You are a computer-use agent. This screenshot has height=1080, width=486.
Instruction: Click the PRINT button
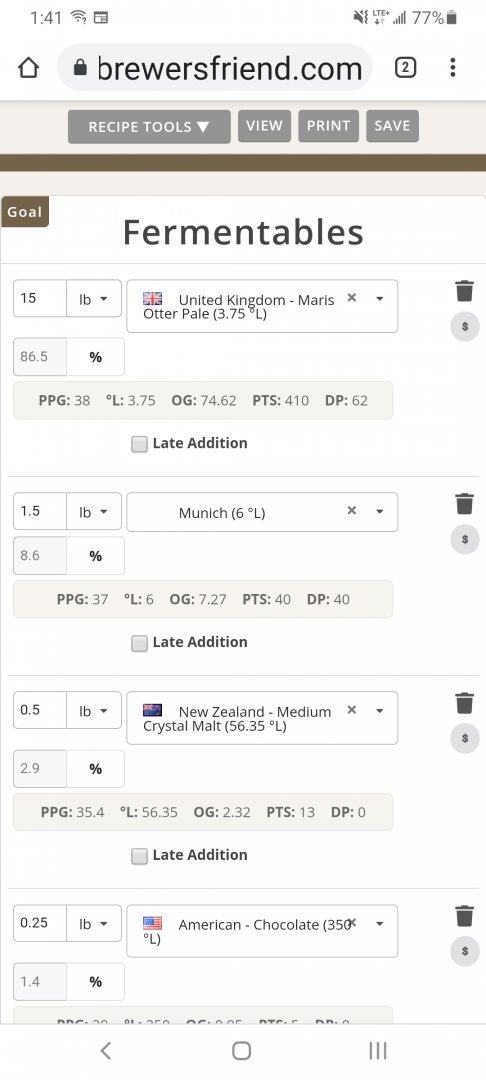[328, 126]
